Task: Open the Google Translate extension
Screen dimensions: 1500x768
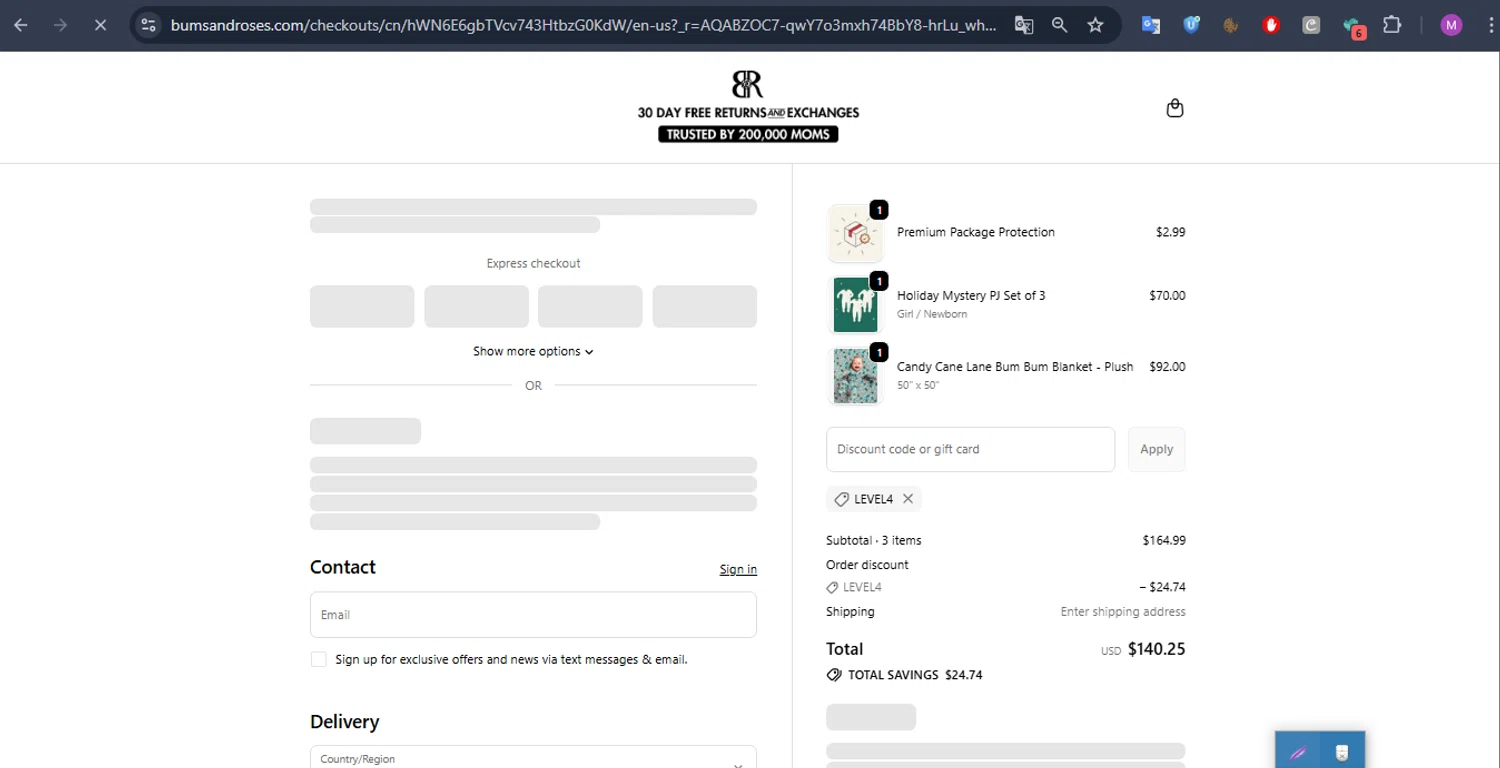Action: (x=1151, y=25)
